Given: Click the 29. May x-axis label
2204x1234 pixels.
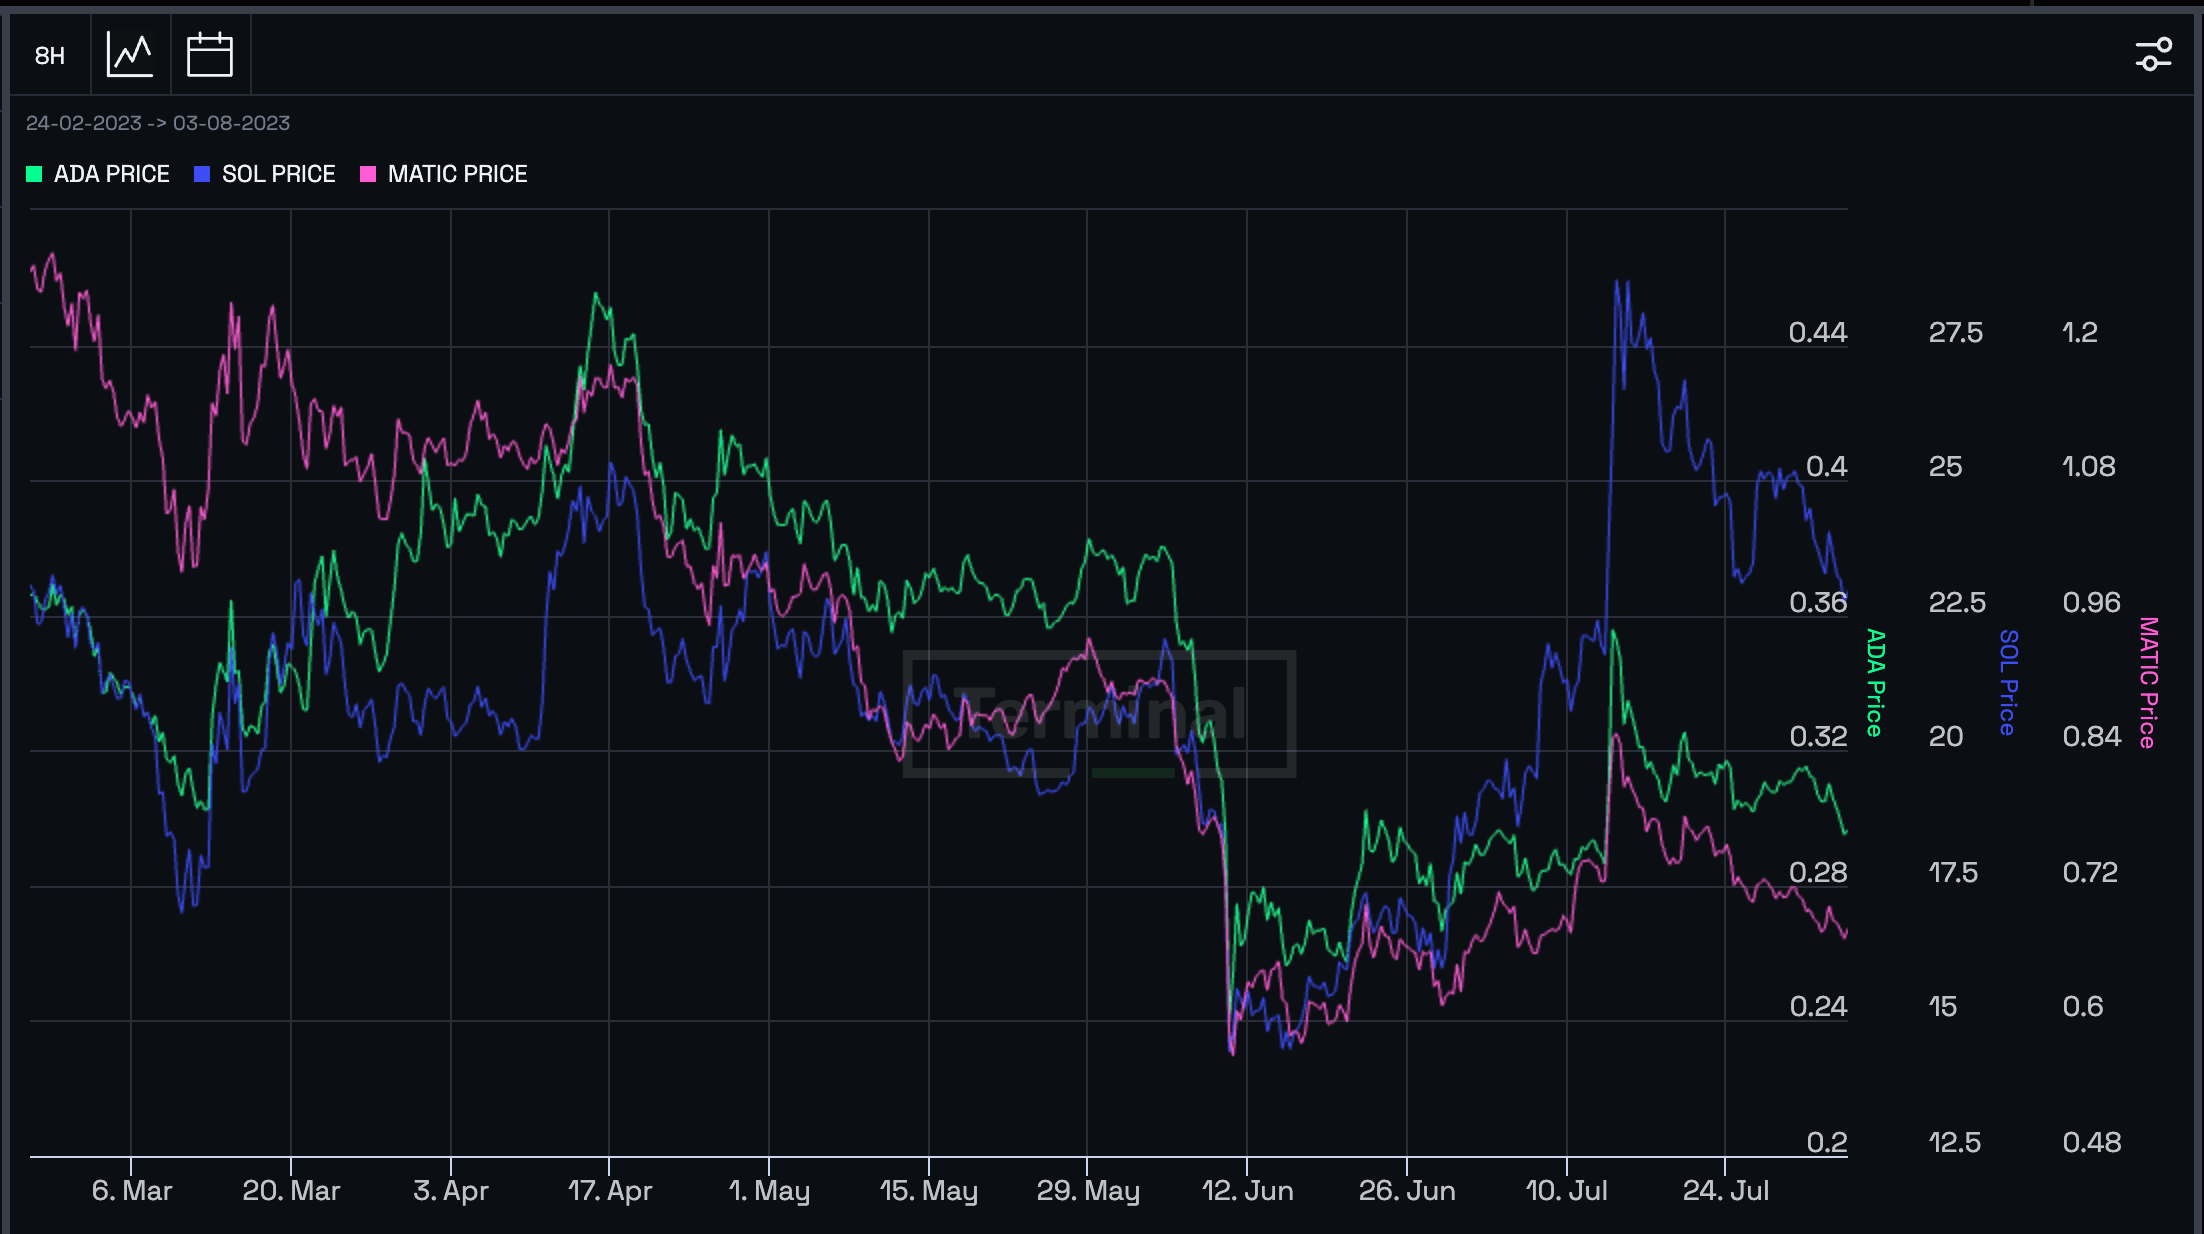Looking at the screenshot, I should tap(1088, 1191).
